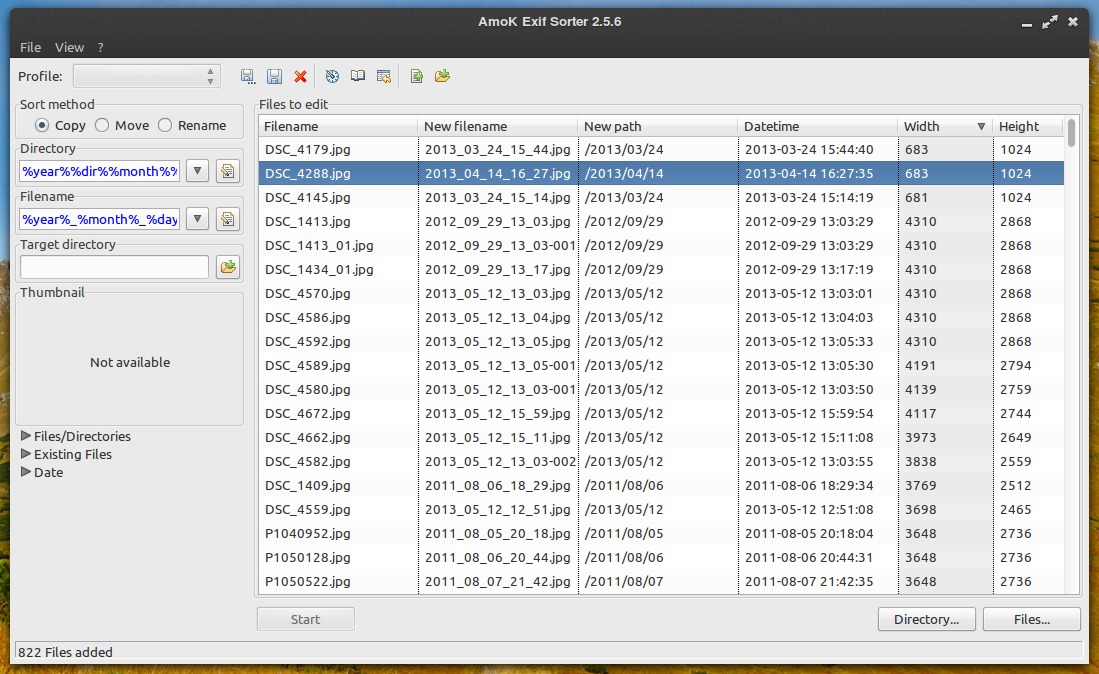
Task: Click the save profile as icon with dots
Action: [247, 76]
